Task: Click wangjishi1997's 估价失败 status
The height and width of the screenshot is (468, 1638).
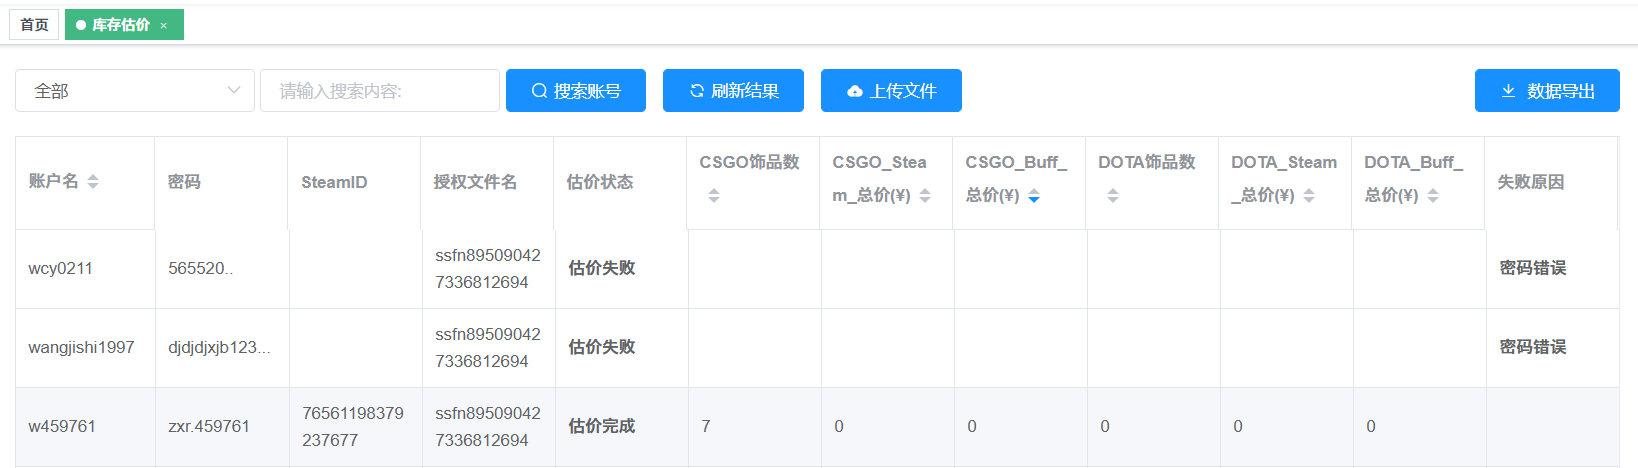Action: tap(602, 347)
